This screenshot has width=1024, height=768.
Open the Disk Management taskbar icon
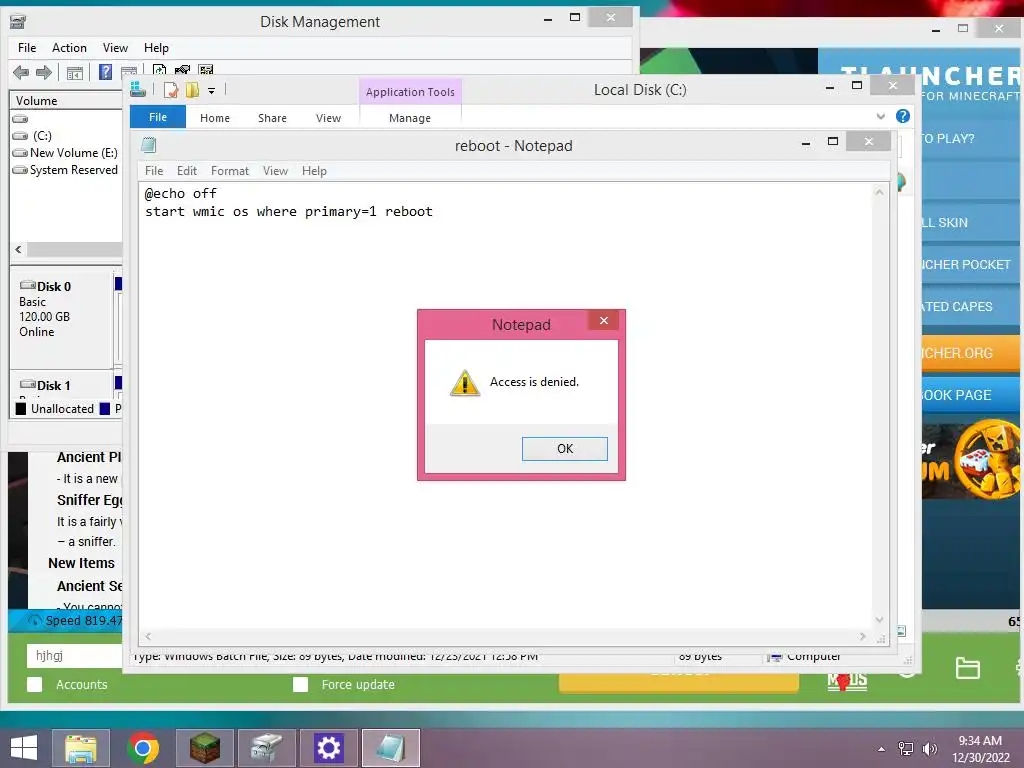click(266, 748)
